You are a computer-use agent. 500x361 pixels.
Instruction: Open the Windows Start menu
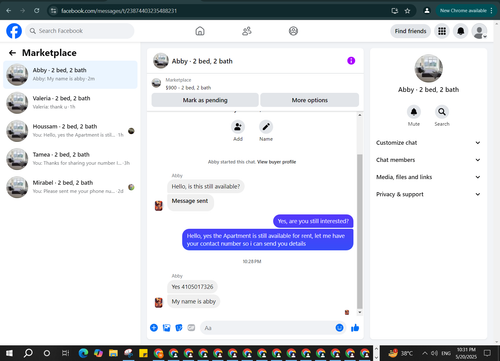coord(9,353)
